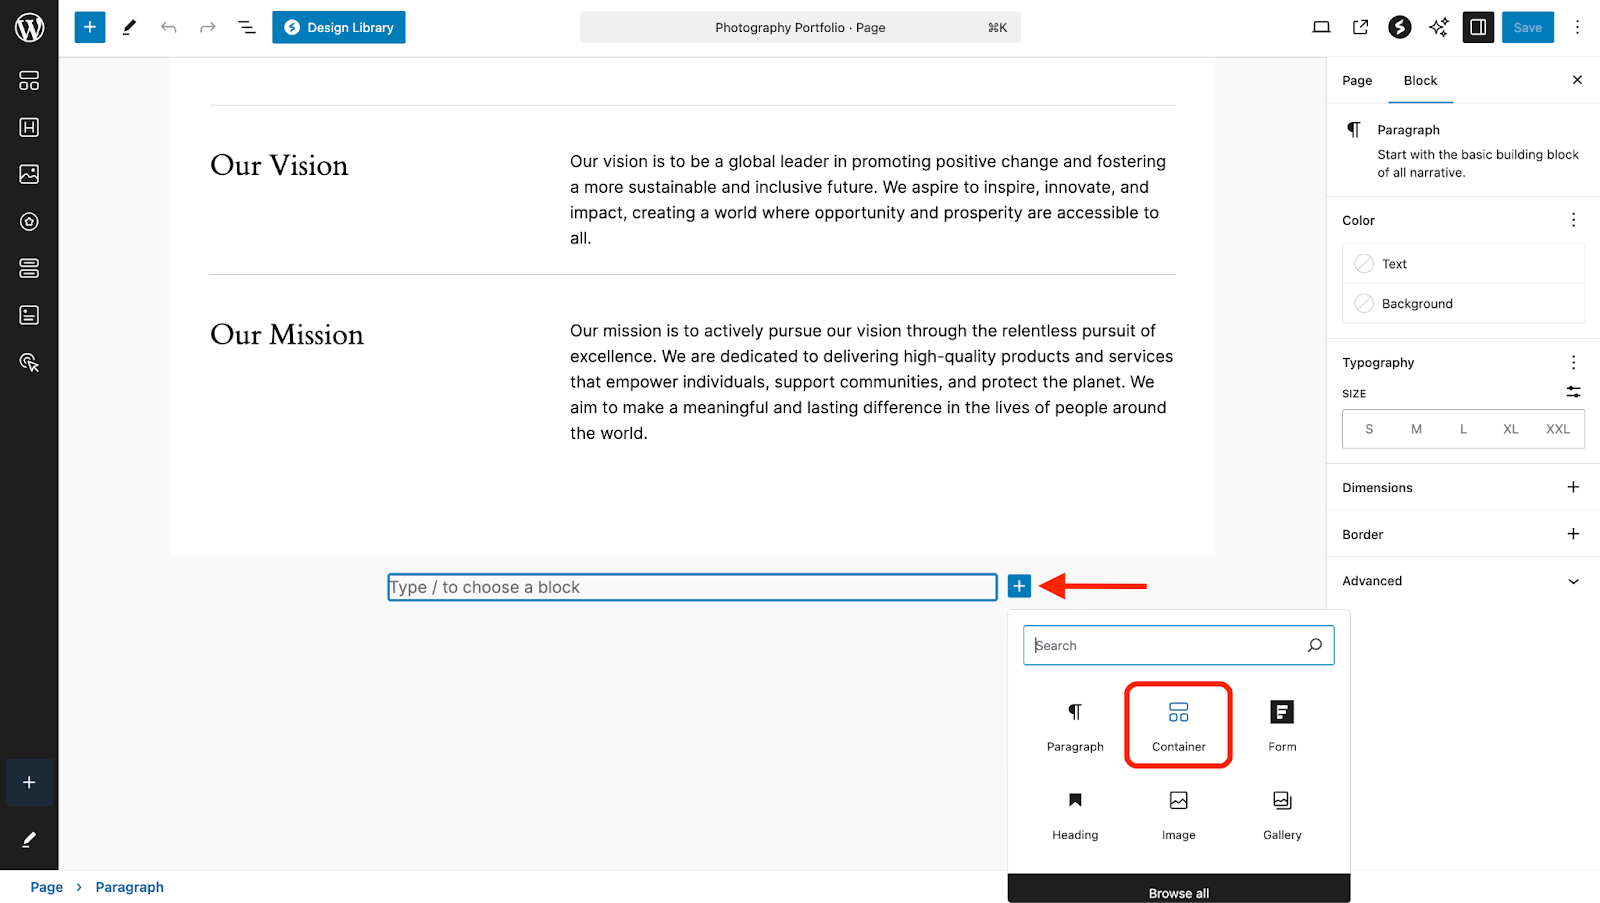This screenshot has width=1600, height=903.
Task: Open the Document Overview list icon
Action: point(246,27)
